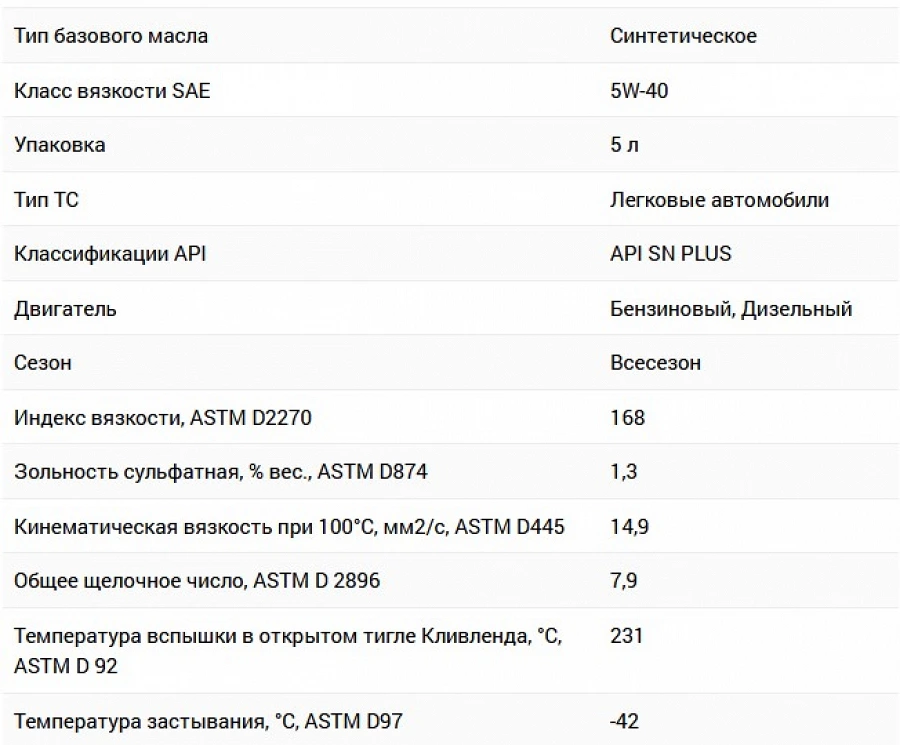The image size is (900, 745).
Task: Select the viscosity index value 168
Action: coord(627,417)
